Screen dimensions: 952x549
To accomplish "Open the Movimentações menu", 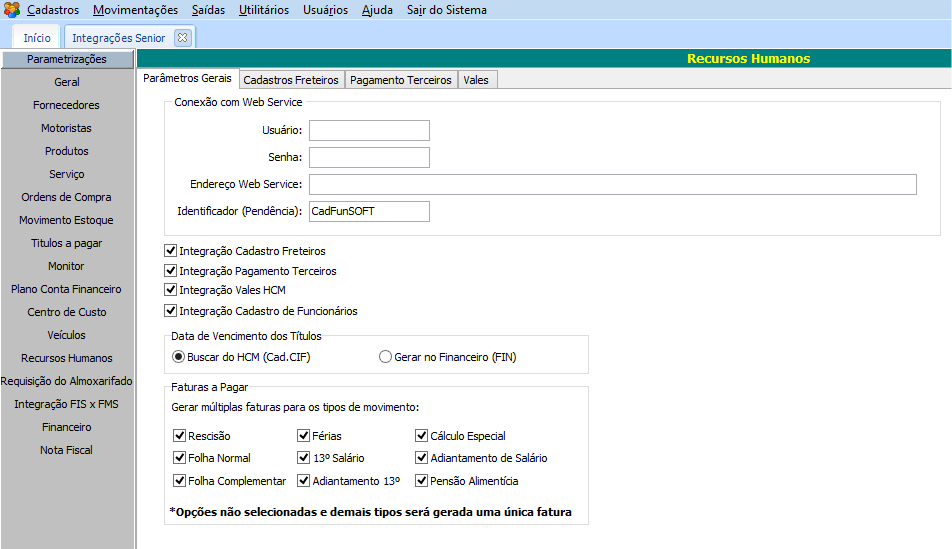I will [x=135, y=10].
